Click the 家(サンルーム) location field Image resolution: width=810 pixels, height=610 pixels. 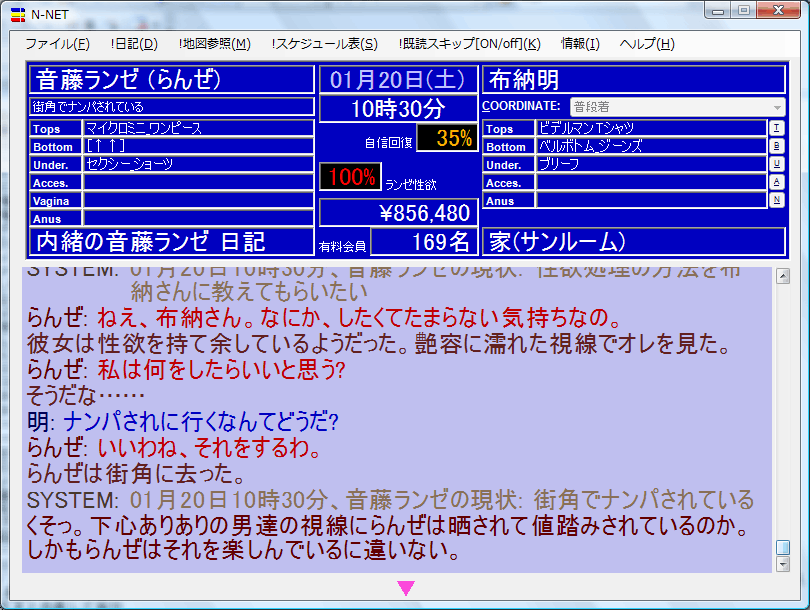click(x=633, y=241)
